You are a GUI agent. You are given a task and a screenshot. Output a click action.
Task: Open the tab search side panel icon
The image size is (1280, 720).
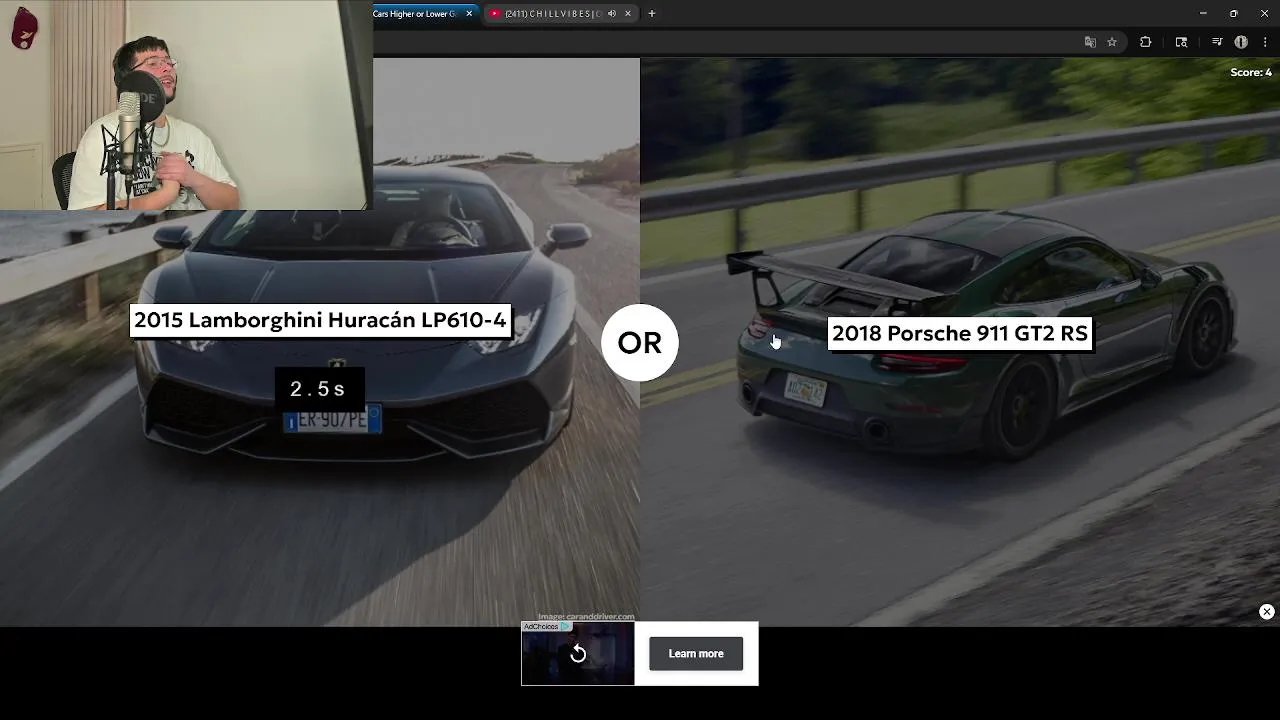1181,42
